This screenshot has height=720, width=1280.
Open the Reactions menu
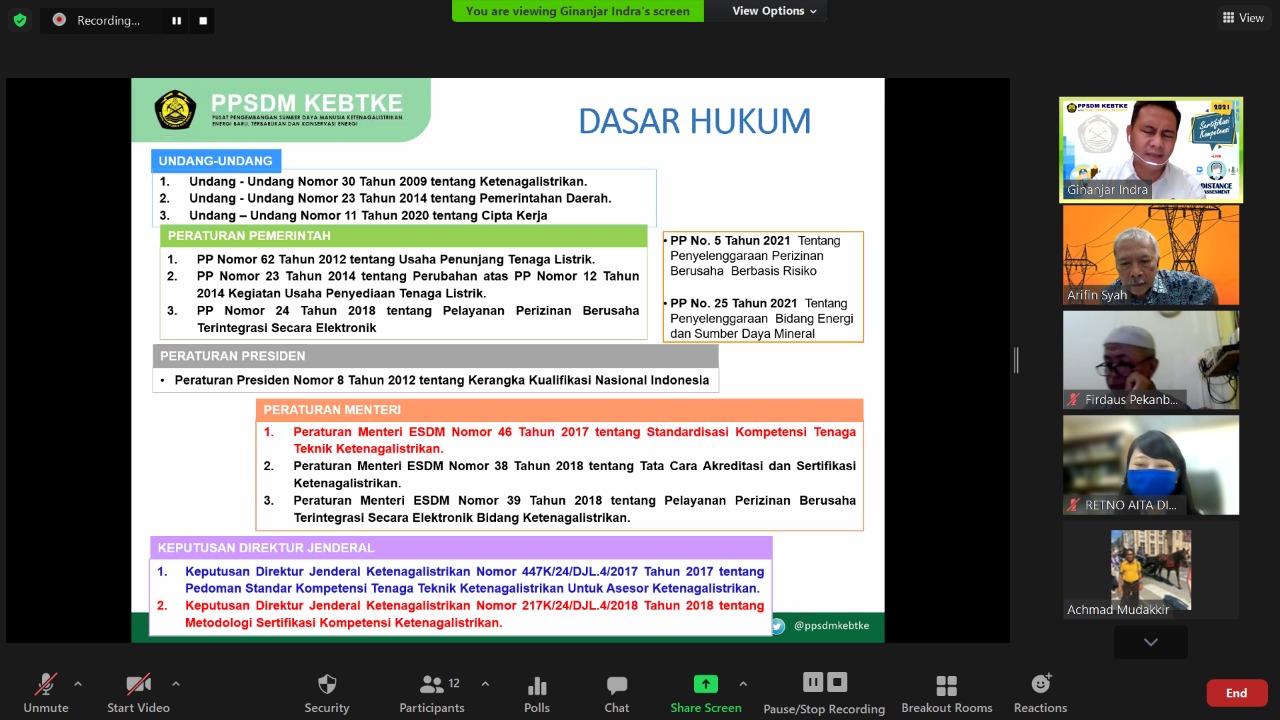click(1040, 693)
